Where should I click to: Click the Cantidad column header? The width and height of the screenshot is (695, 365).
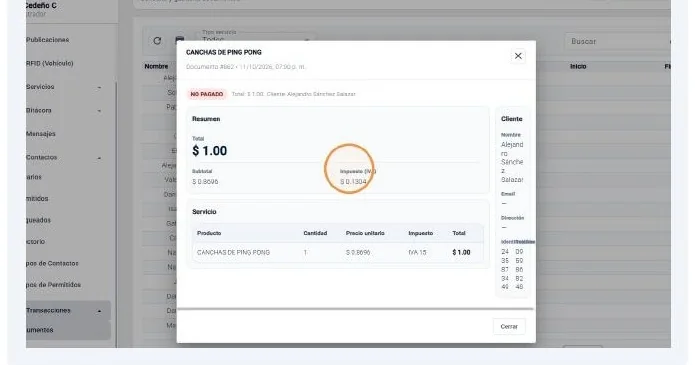point(315,233)
